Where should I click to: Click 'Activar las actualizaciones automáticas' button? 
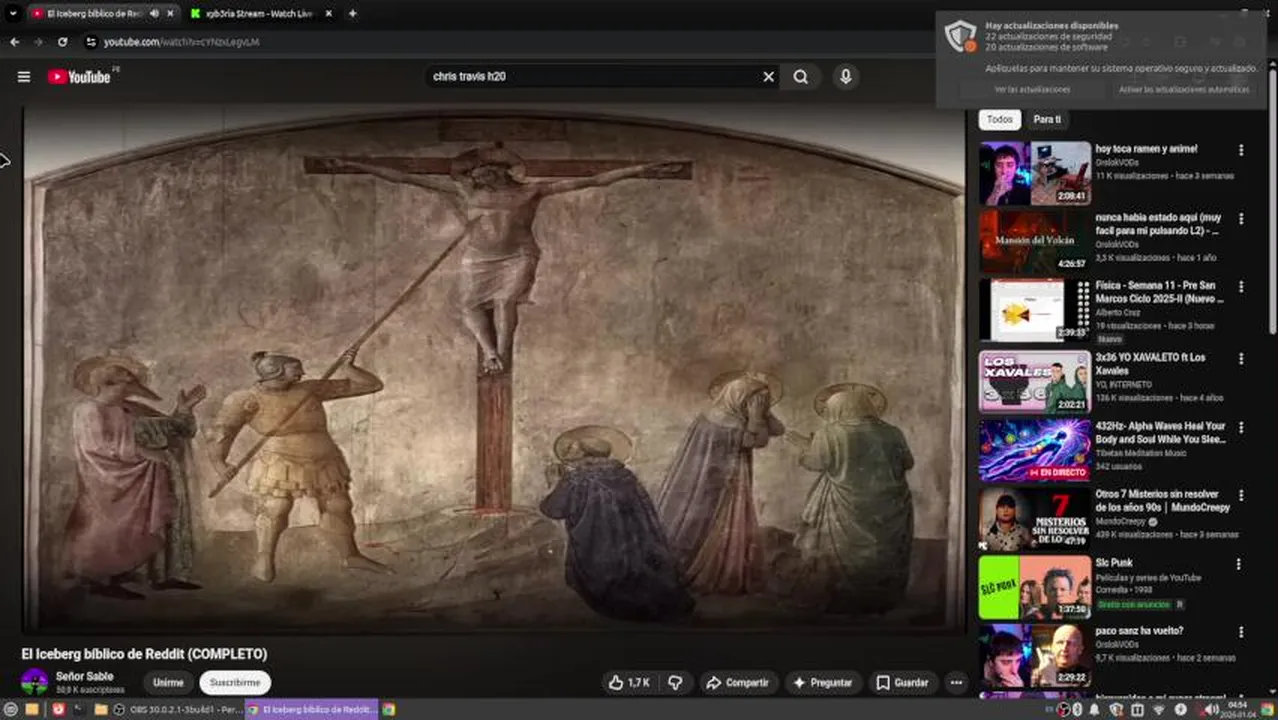1184,89
